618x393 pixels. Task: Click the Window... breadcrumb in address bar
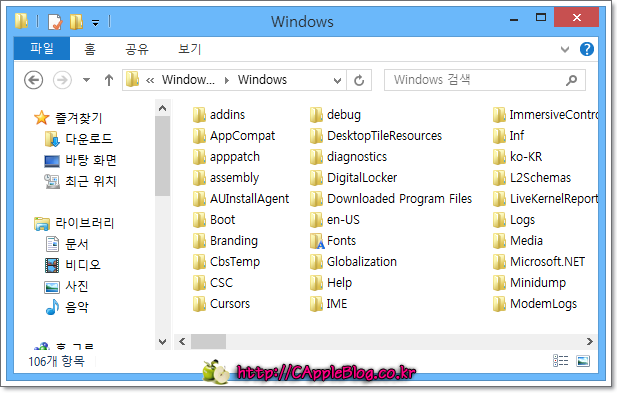(x=188, y=80)
